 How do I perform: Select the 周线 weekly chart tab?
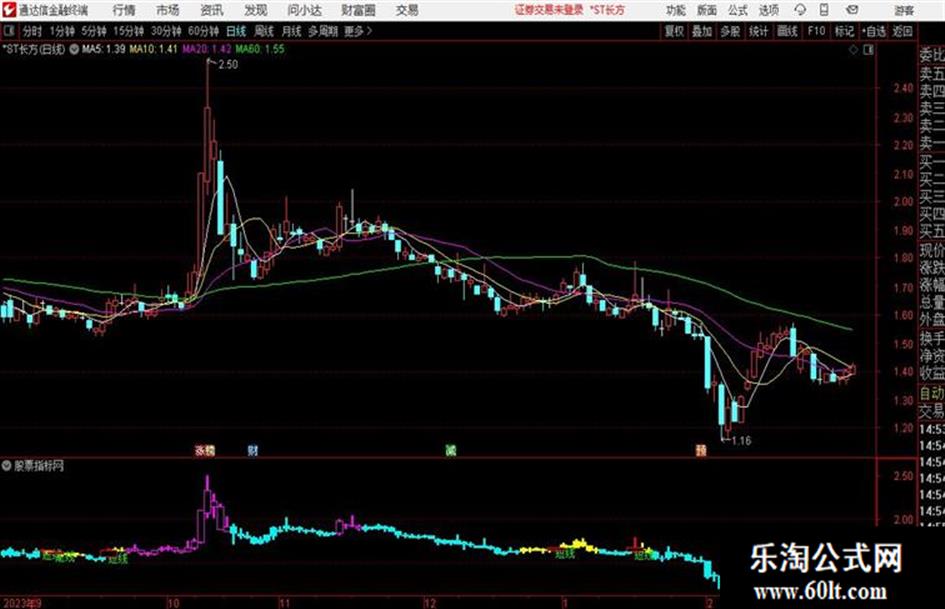pyautogui.click(x=263, y=31)
